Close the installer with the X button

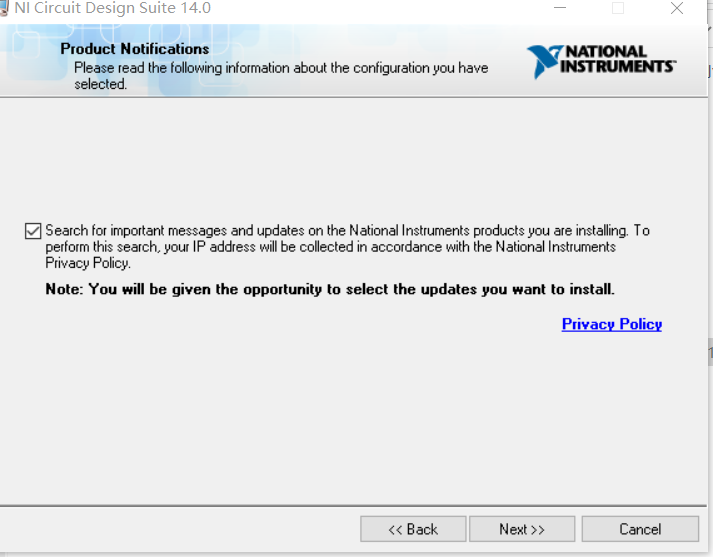tap(677, 8)
